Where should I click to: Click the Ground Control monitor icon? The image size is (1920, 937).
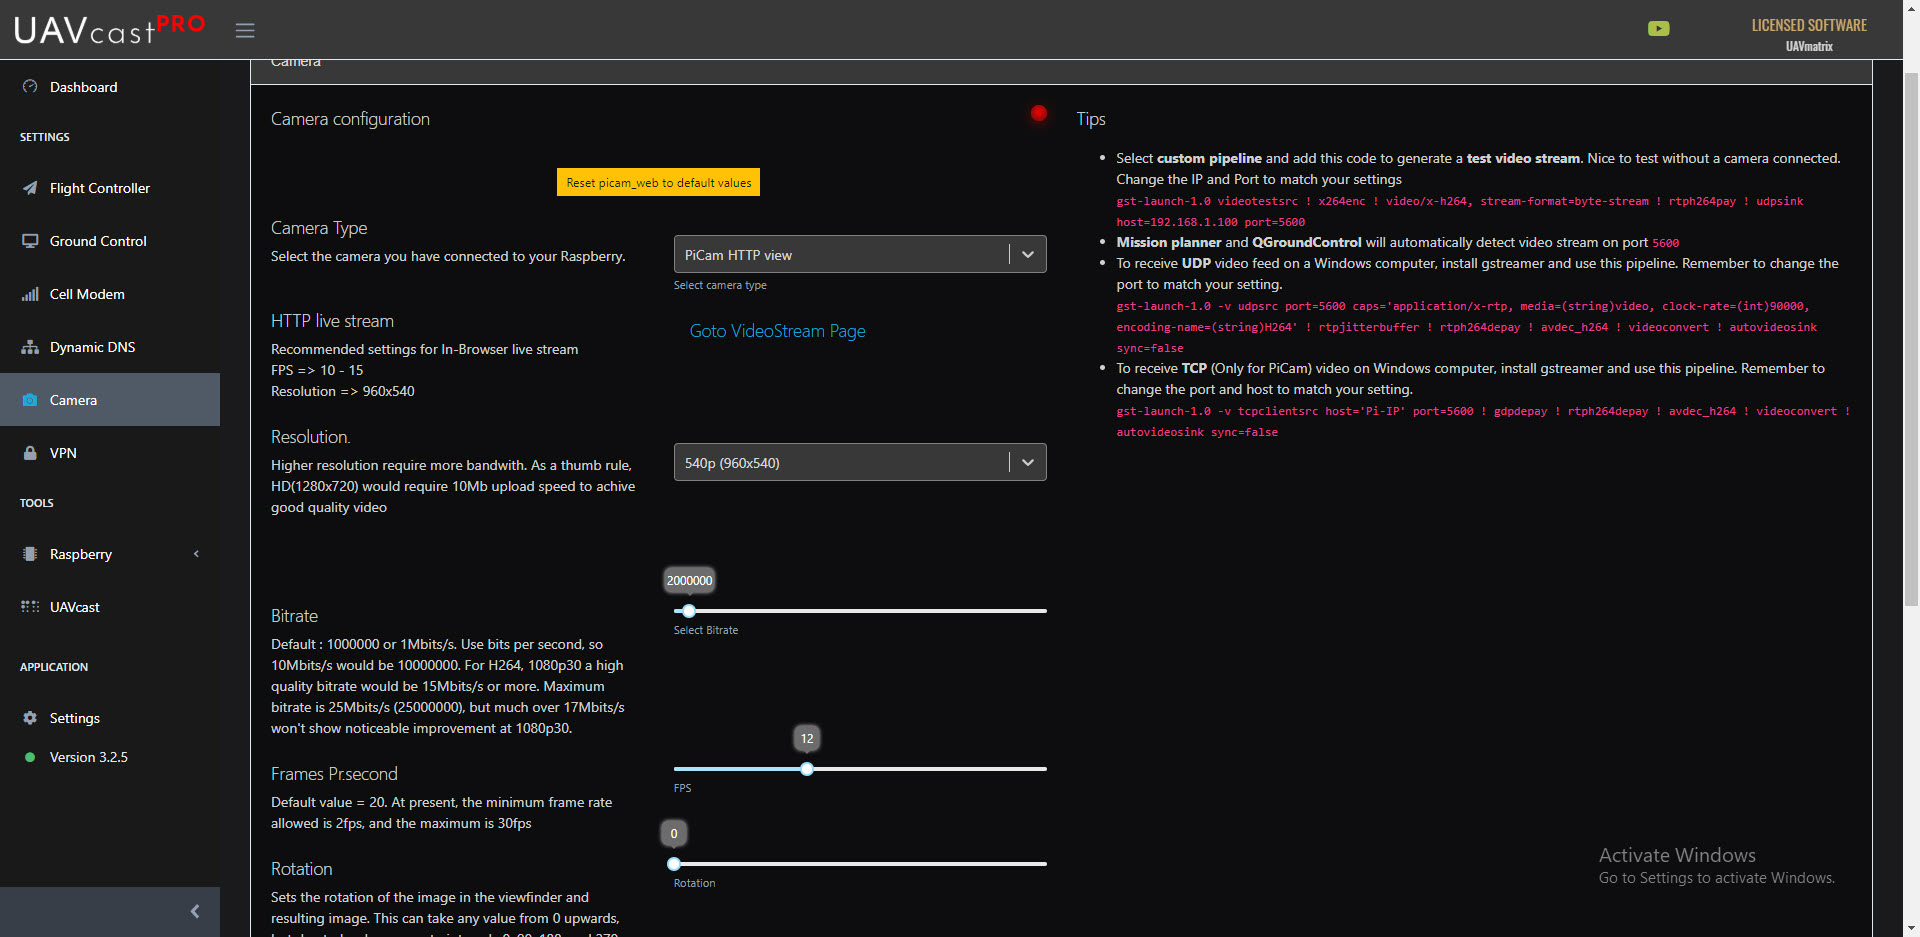click(x=30, y=241)
